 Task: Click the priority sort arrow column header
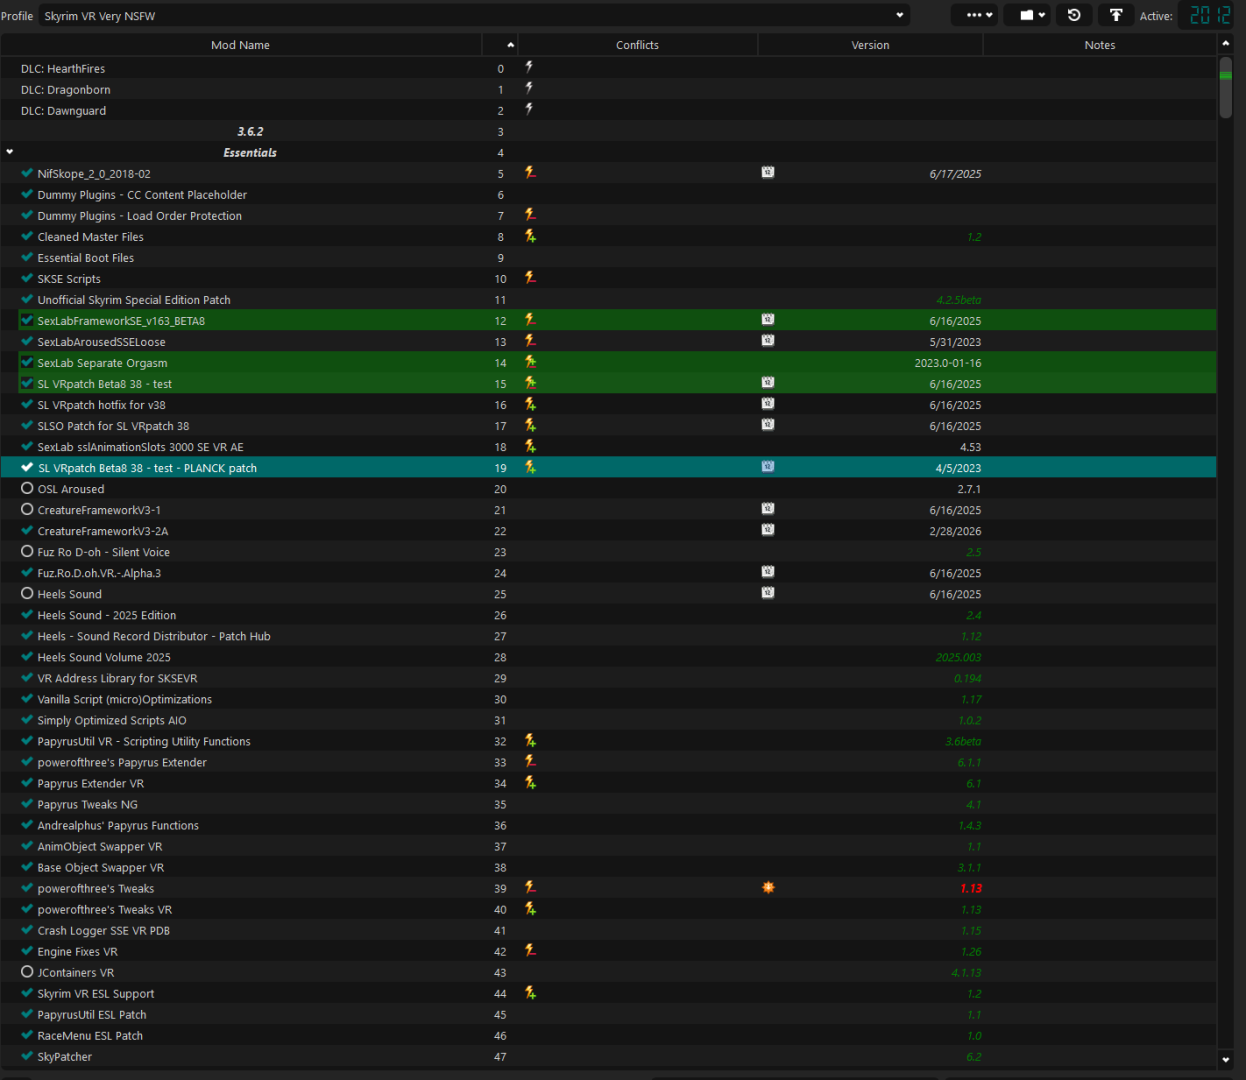coord(500,45)
